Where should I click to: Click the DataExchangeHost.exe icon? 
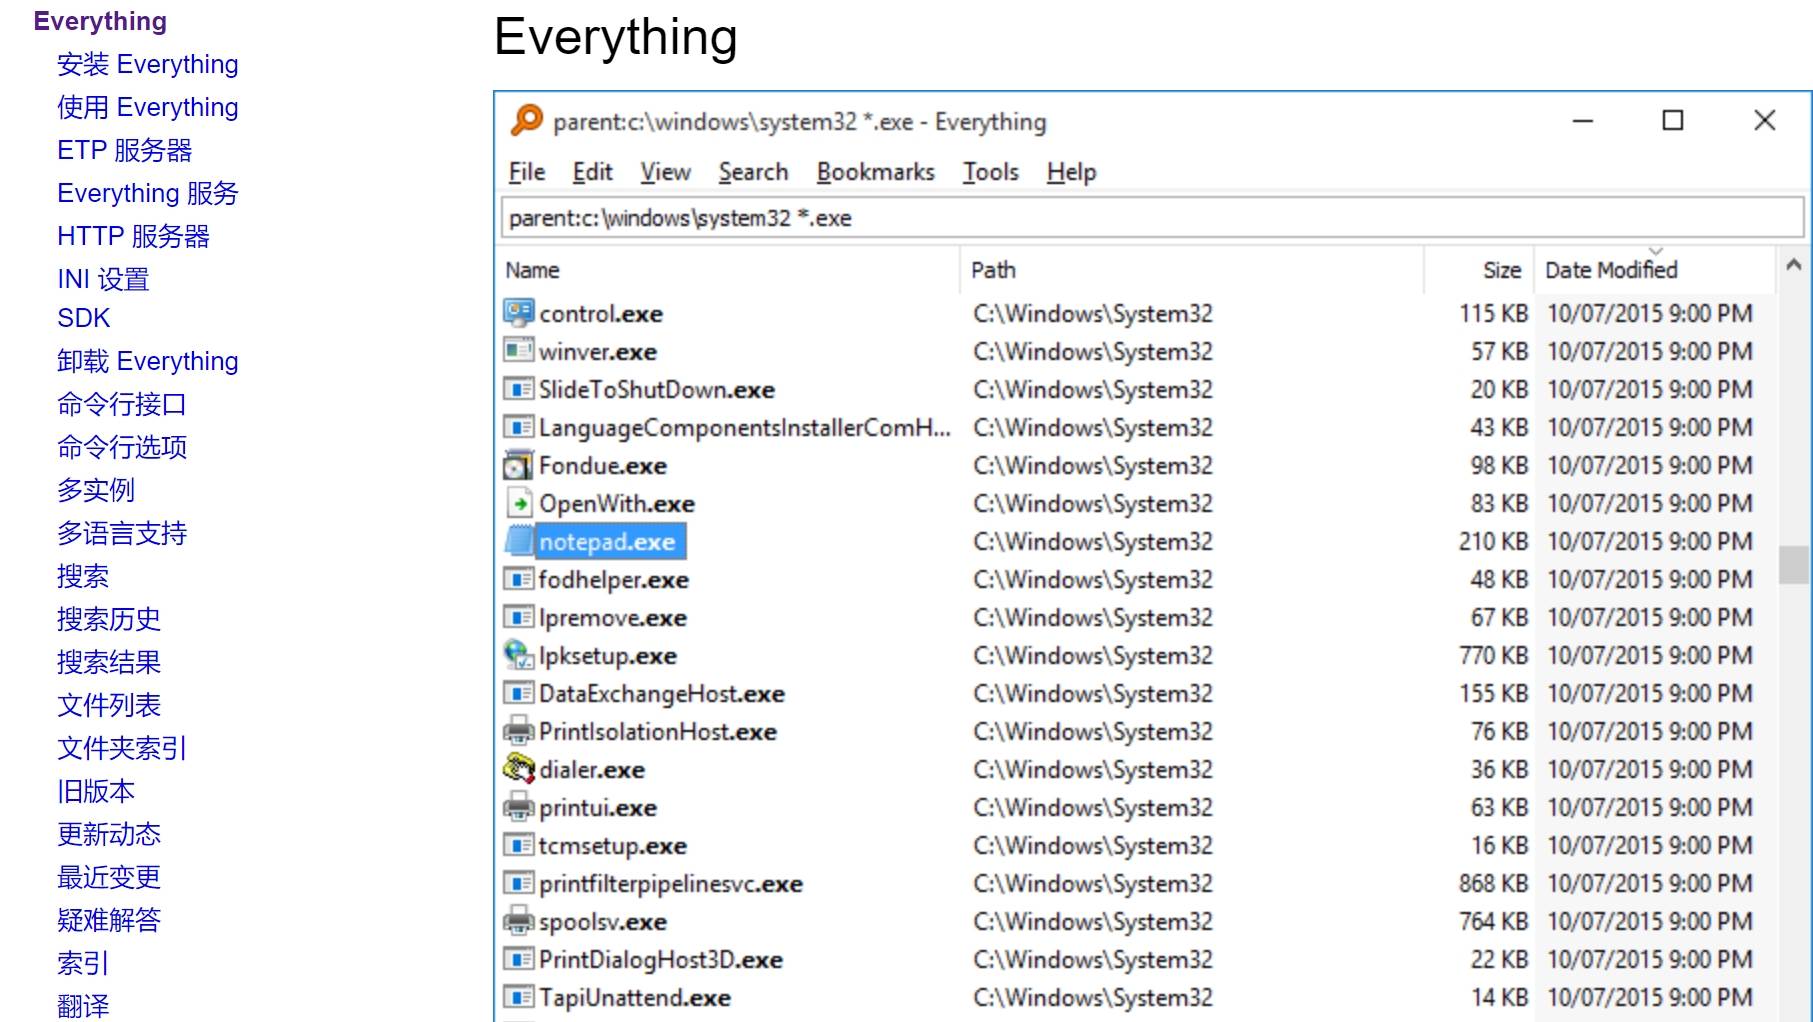[518, 693]
